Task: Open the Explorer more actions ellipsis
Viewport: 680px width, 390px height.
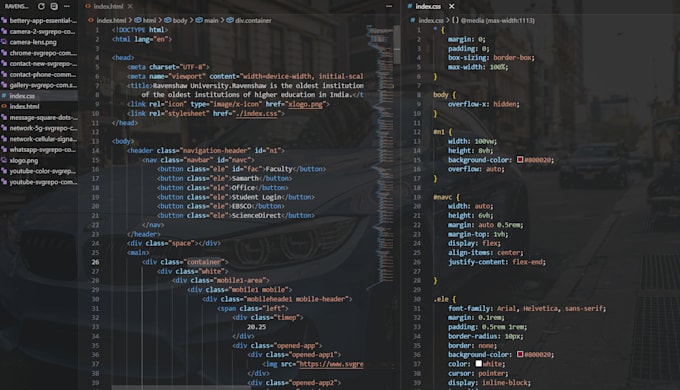Action: 66,6
